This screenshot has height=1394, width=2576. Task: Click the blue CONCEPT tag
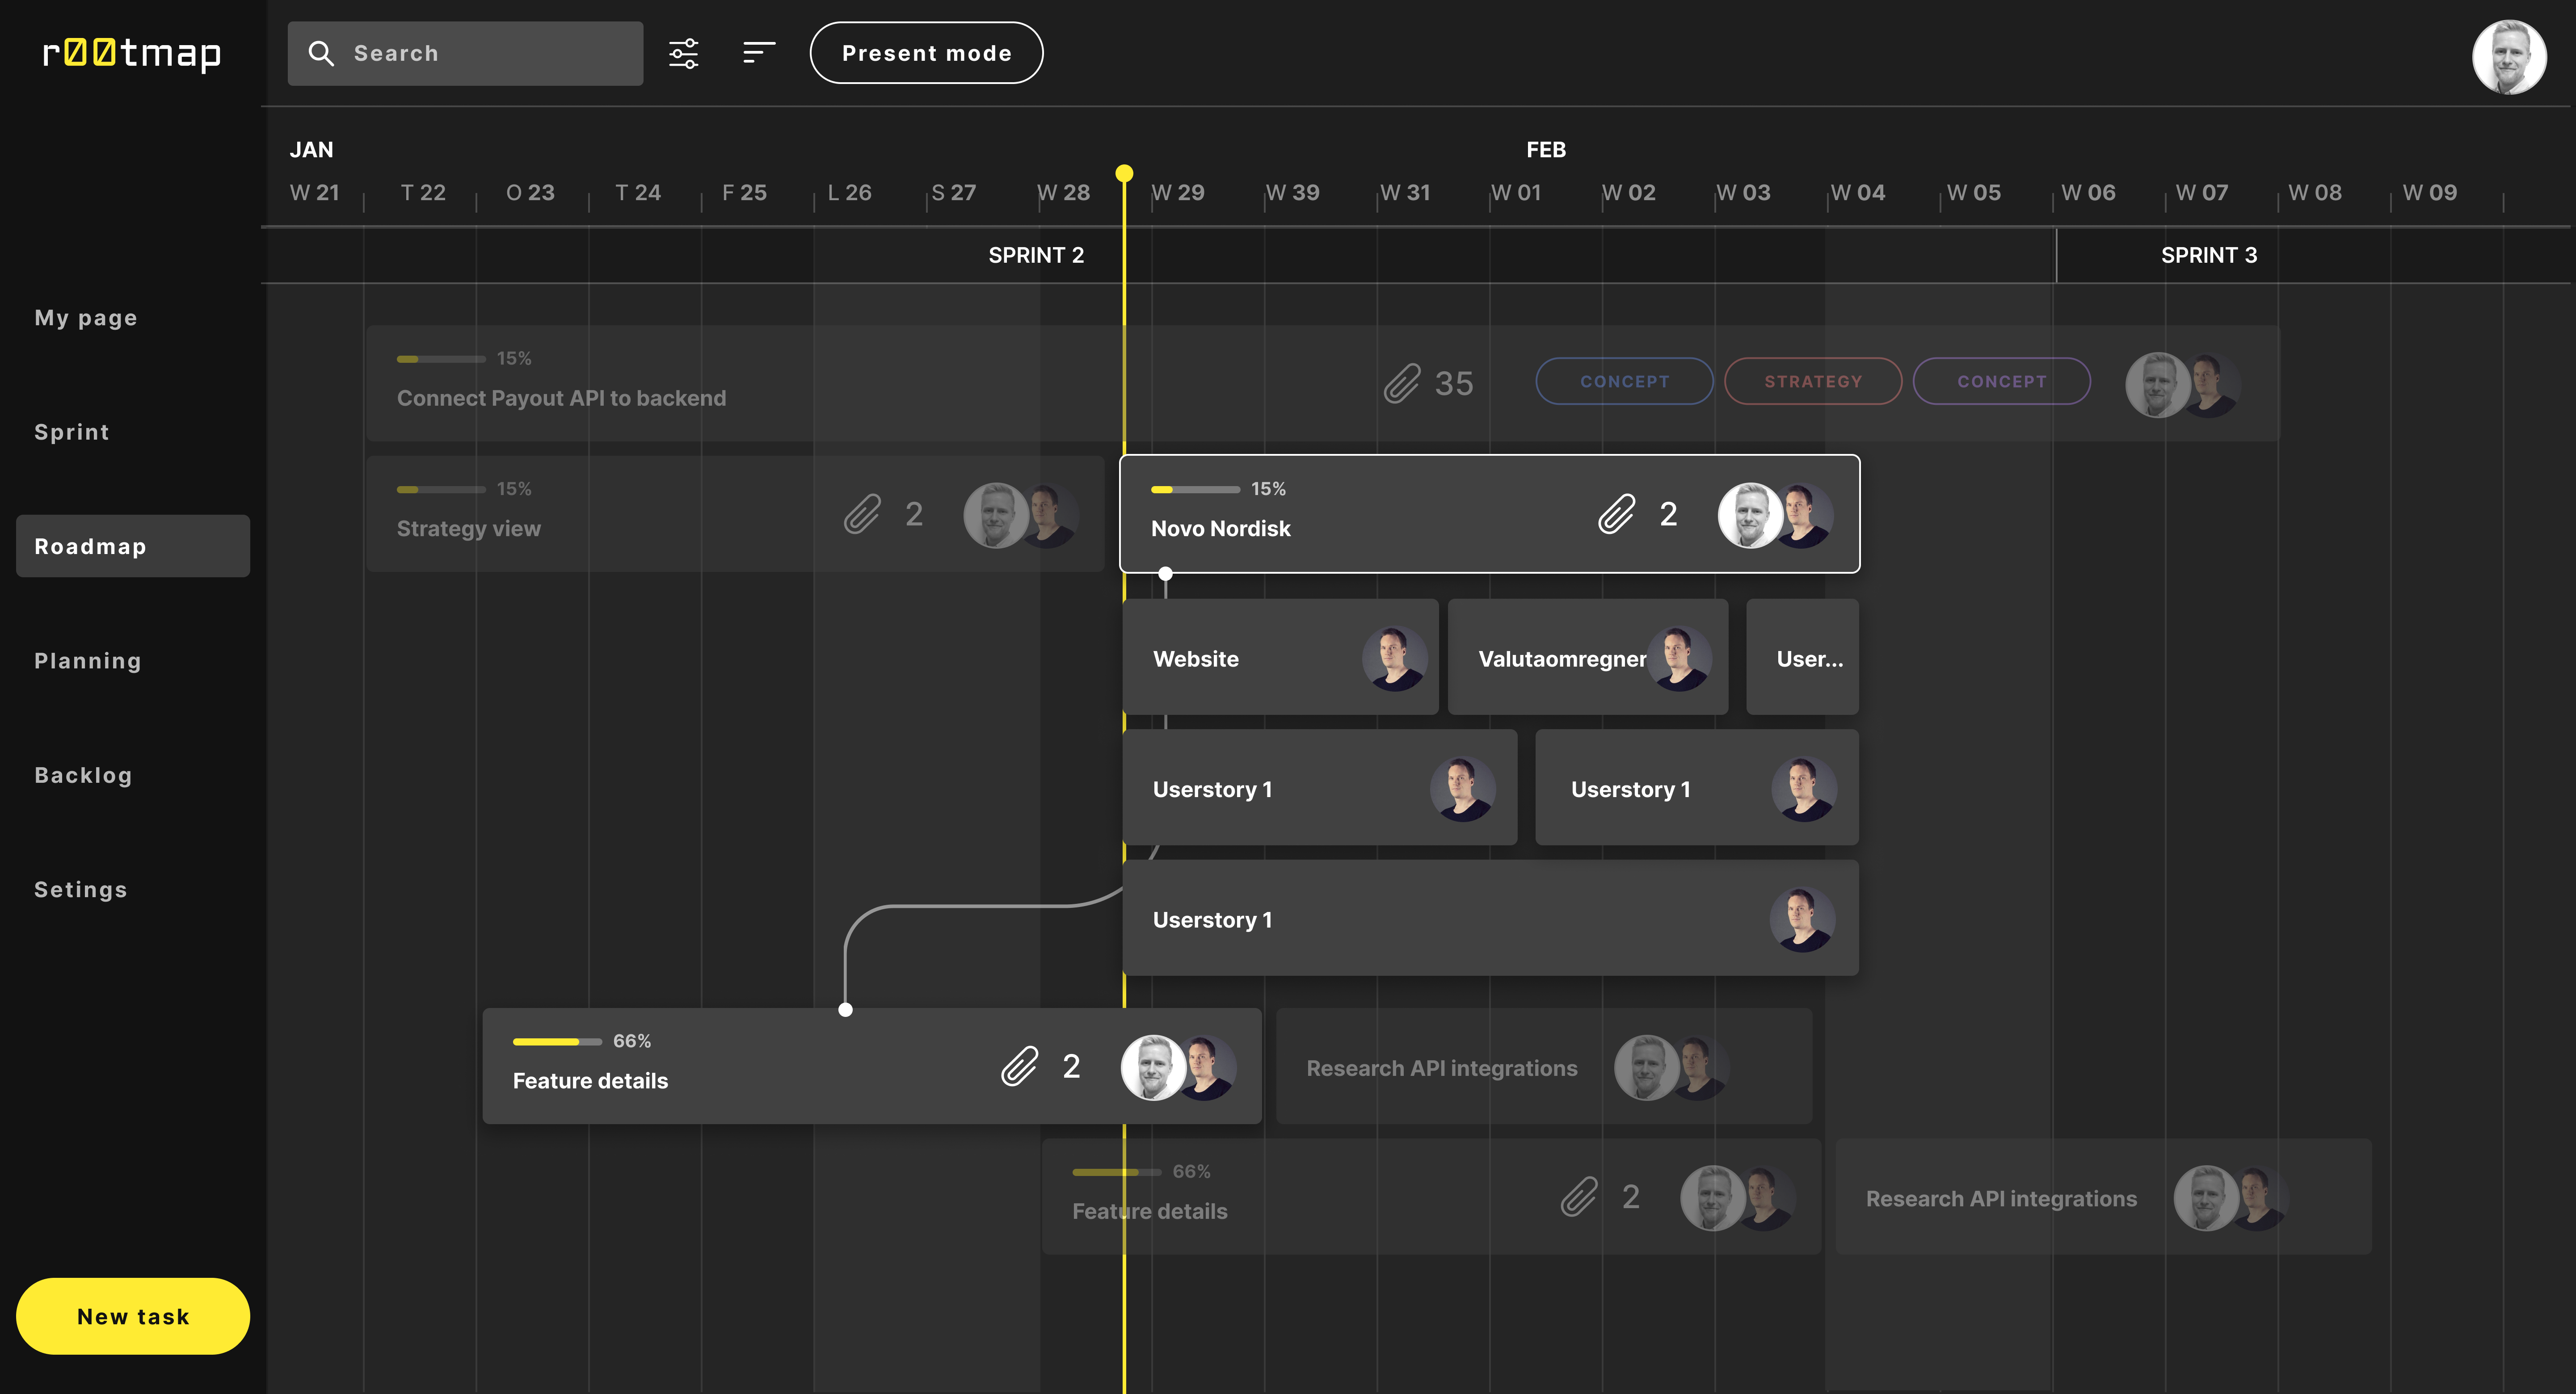(x=1624, y=381)
